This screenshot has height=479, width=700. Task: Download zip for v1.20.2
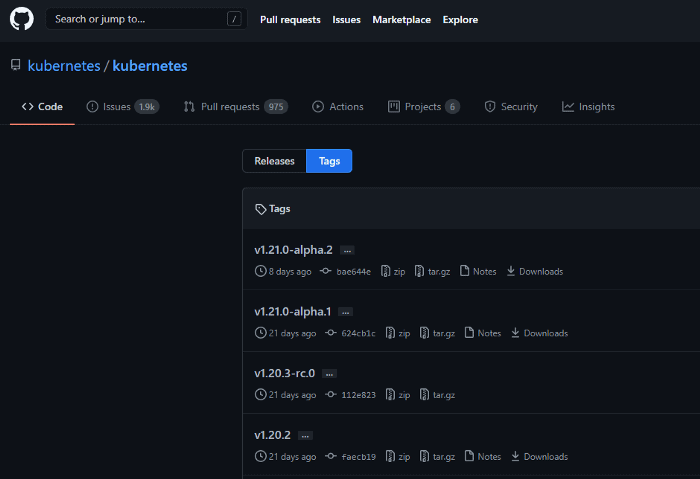[398, 456]
